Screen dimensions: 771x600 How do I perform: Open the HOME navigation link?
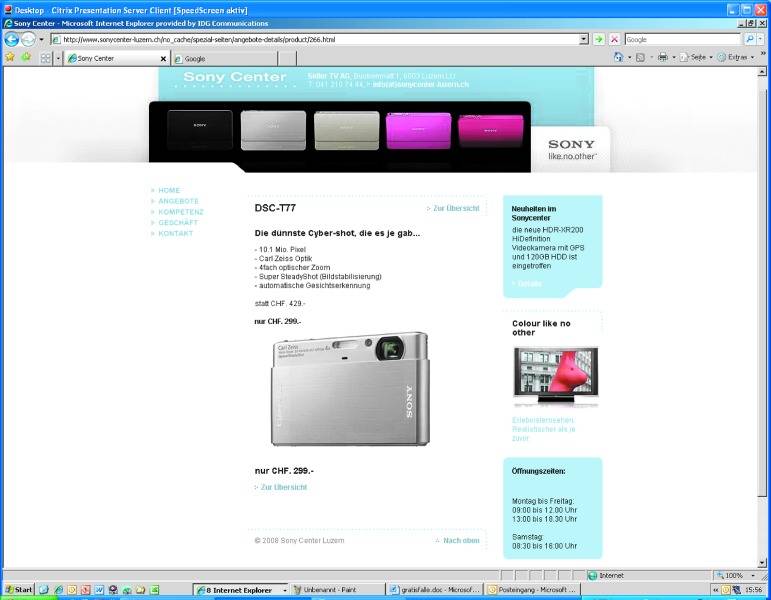169,190
